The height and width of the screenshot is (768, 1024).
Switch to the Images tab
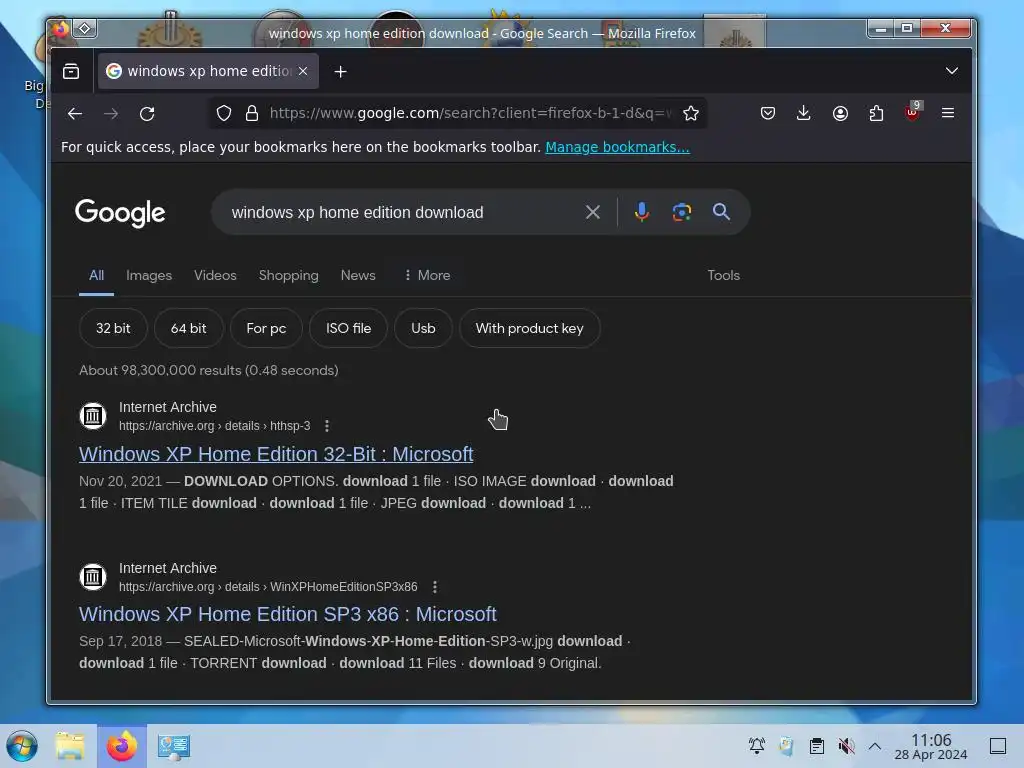(x=149, y=276)
